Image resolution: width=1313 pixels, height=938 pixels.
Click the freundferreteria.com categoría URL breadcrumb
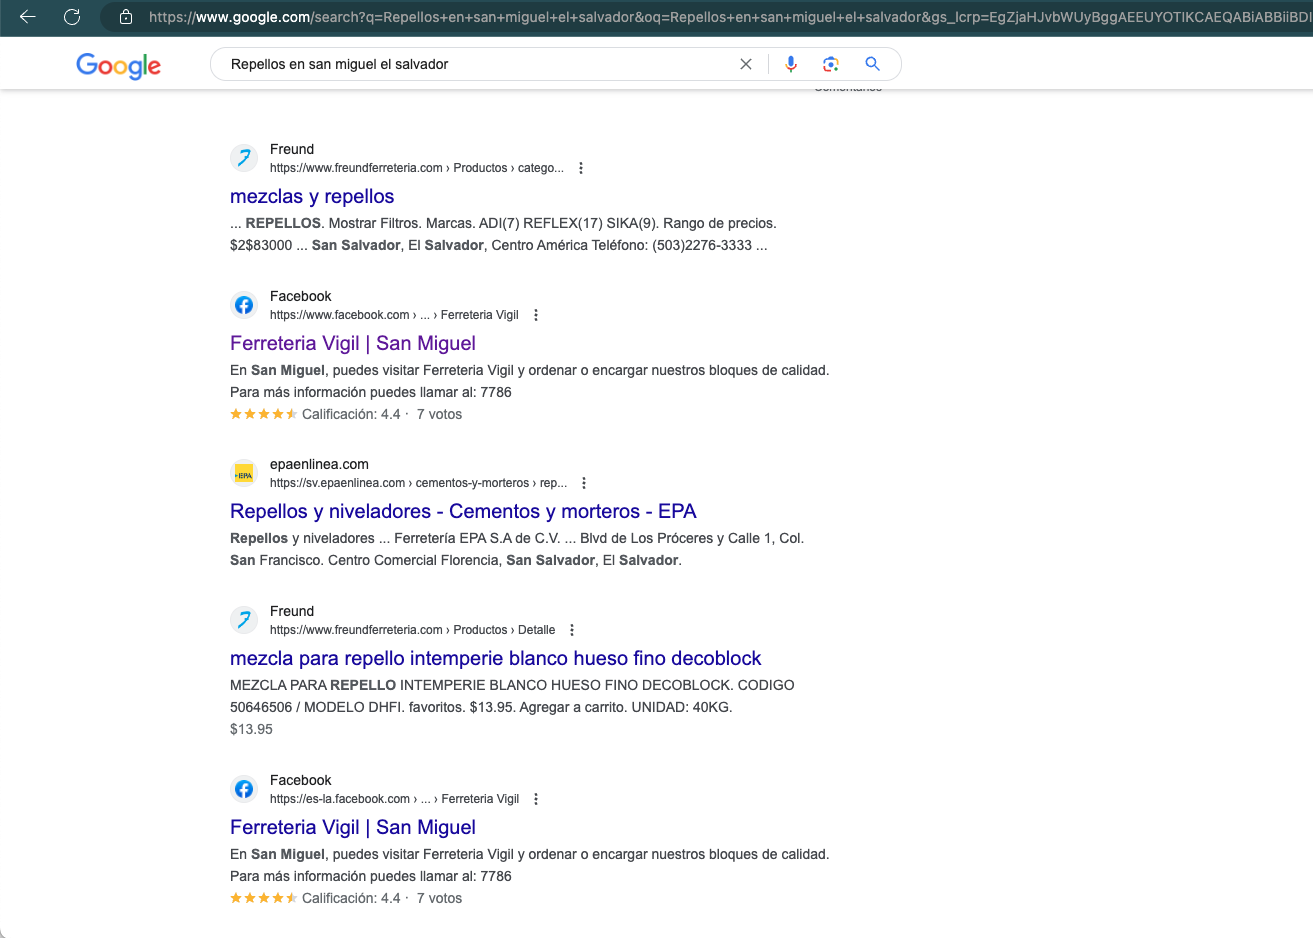tap(417, 168)
